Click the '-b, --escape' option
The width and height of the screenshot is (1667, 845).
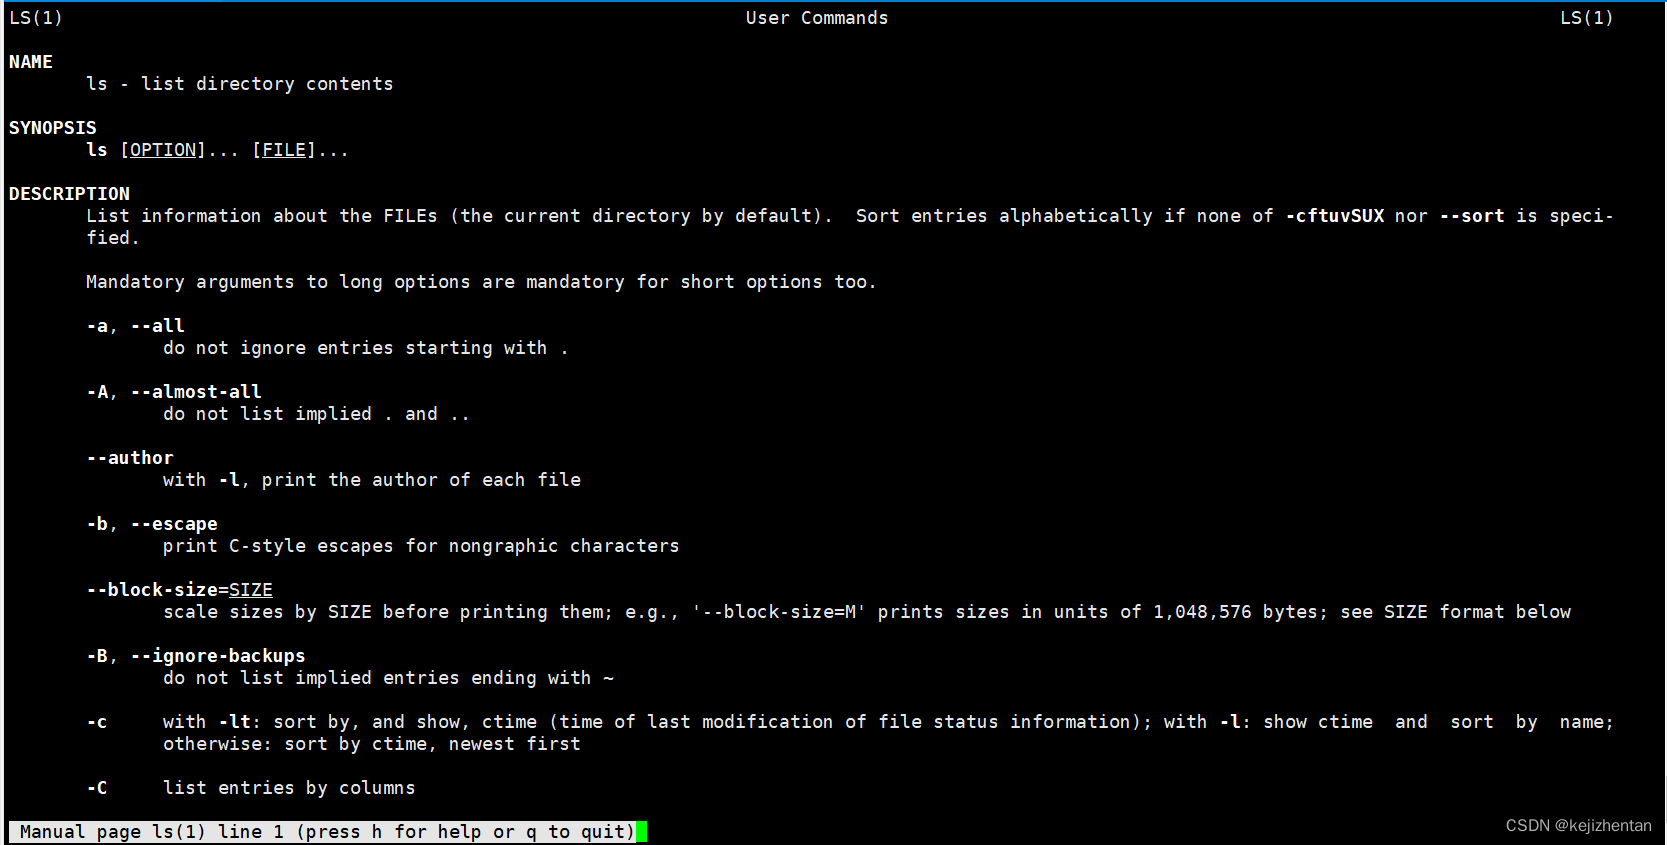tap(152, 524)
